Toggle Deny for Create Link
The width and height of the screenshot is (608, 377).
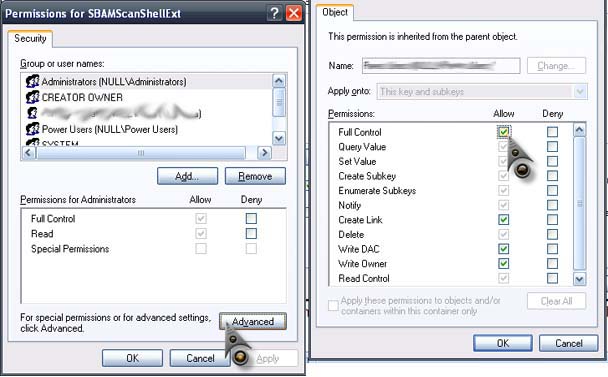[553, 220]
